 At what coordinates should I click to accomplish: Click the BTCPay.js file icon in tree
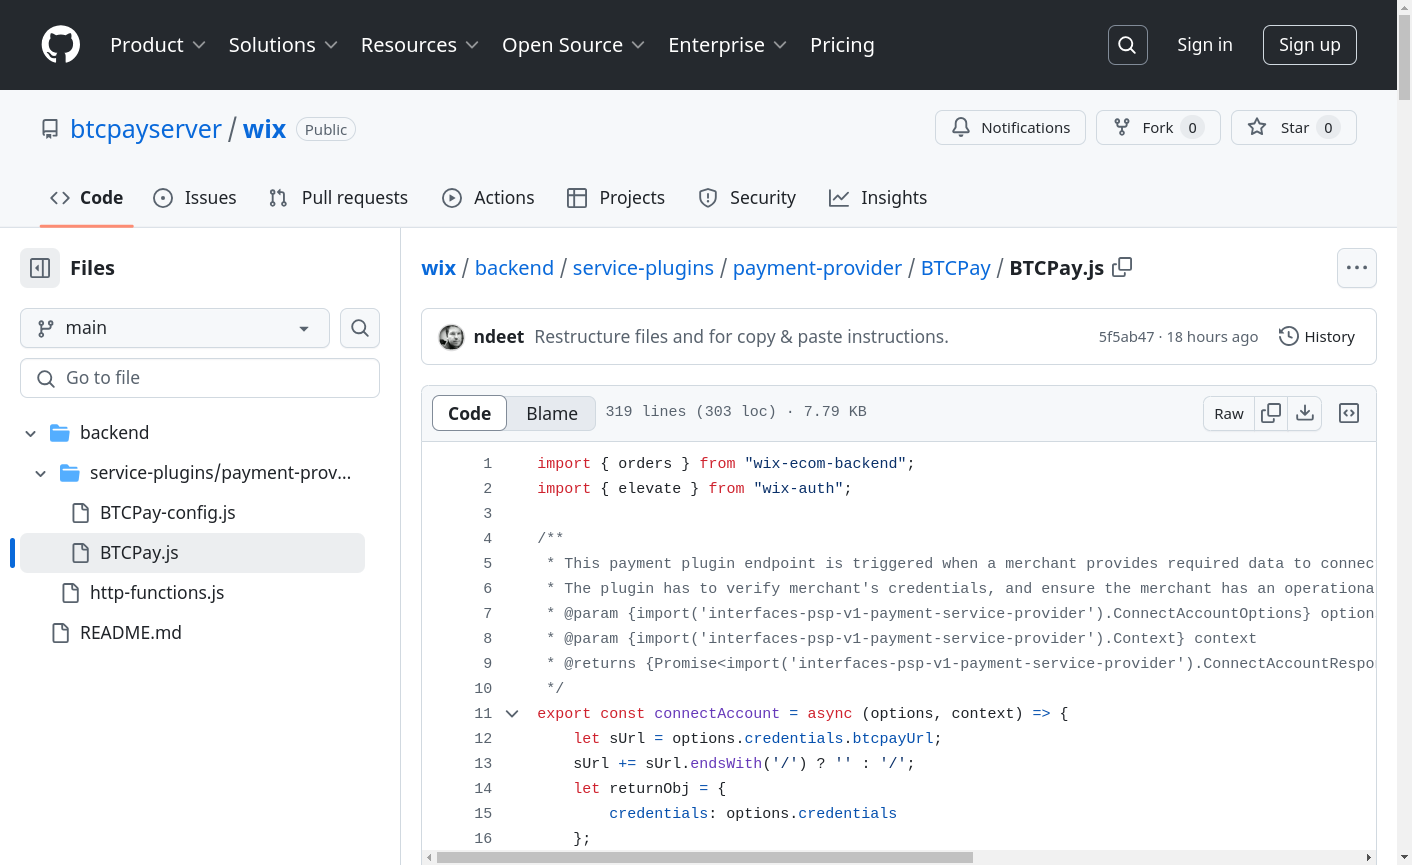(81, 553)
